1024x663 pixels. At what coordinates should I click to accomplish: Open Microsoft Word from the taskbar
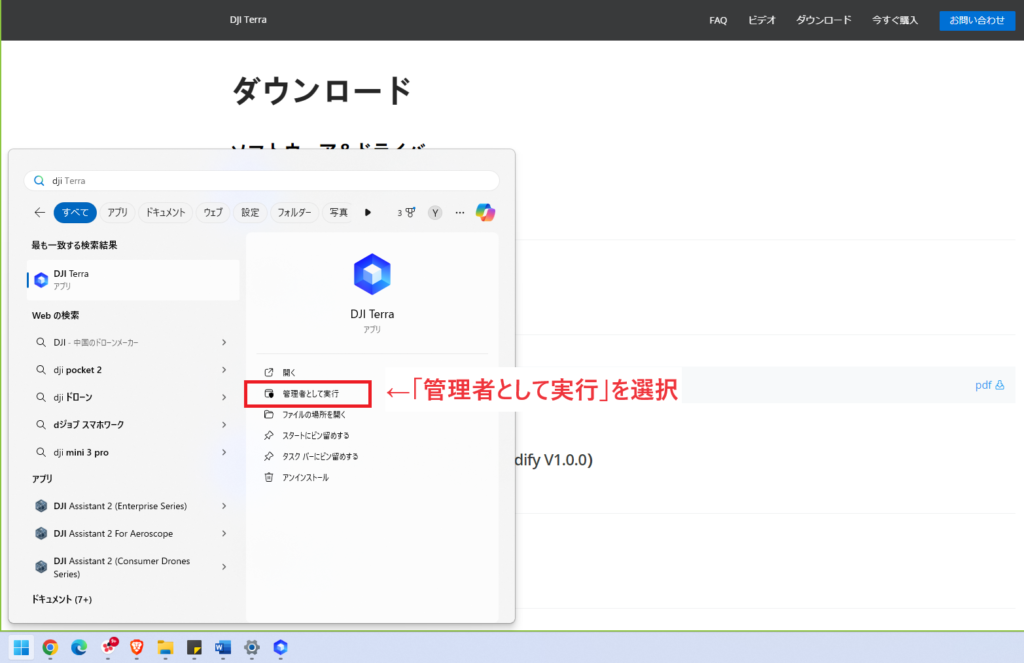click(x=223, y=647)
